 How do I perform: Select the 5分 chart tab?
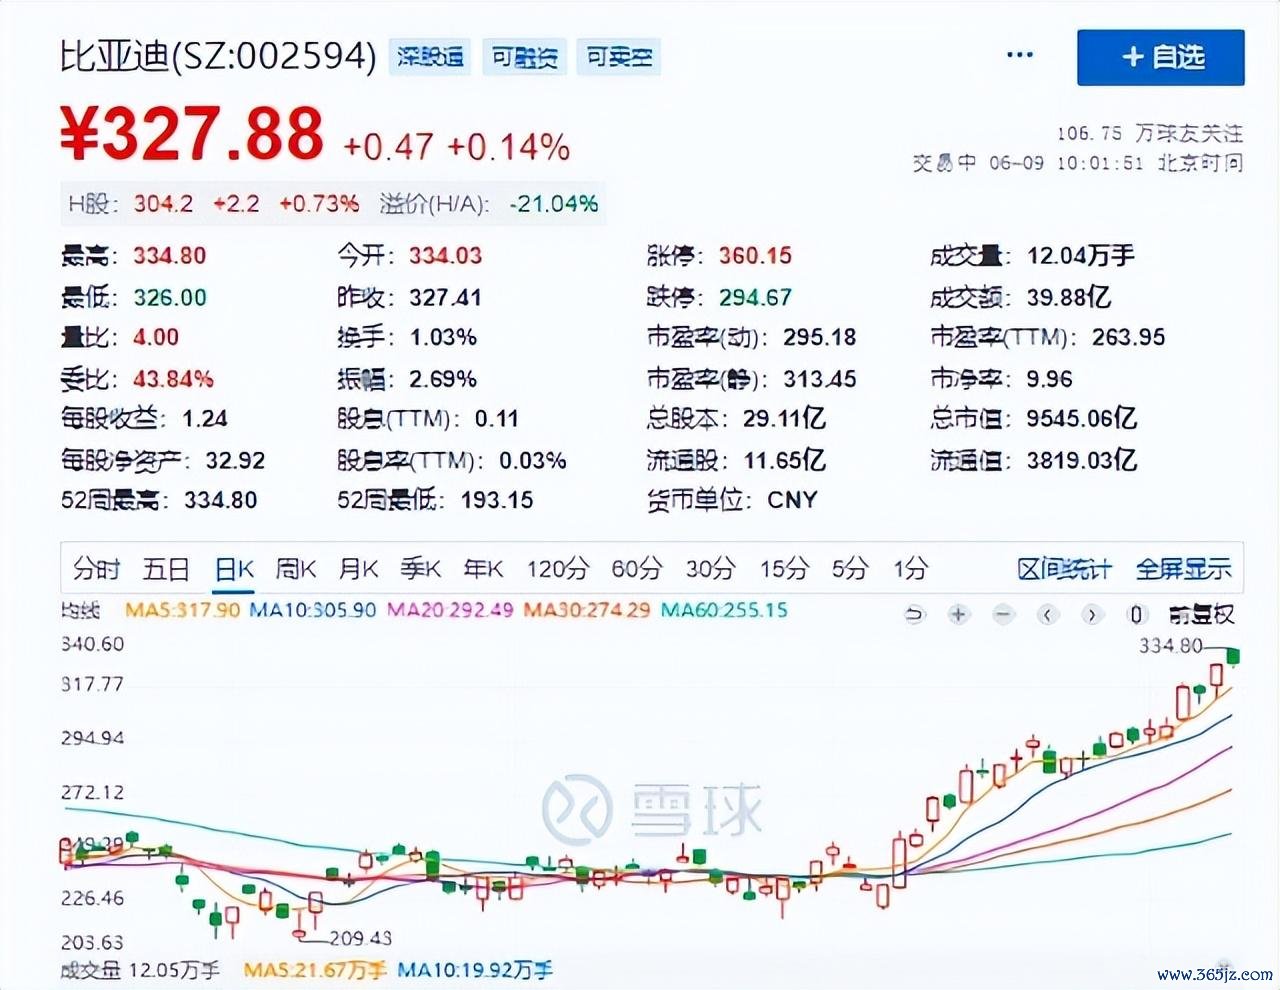tap(850, 569)
